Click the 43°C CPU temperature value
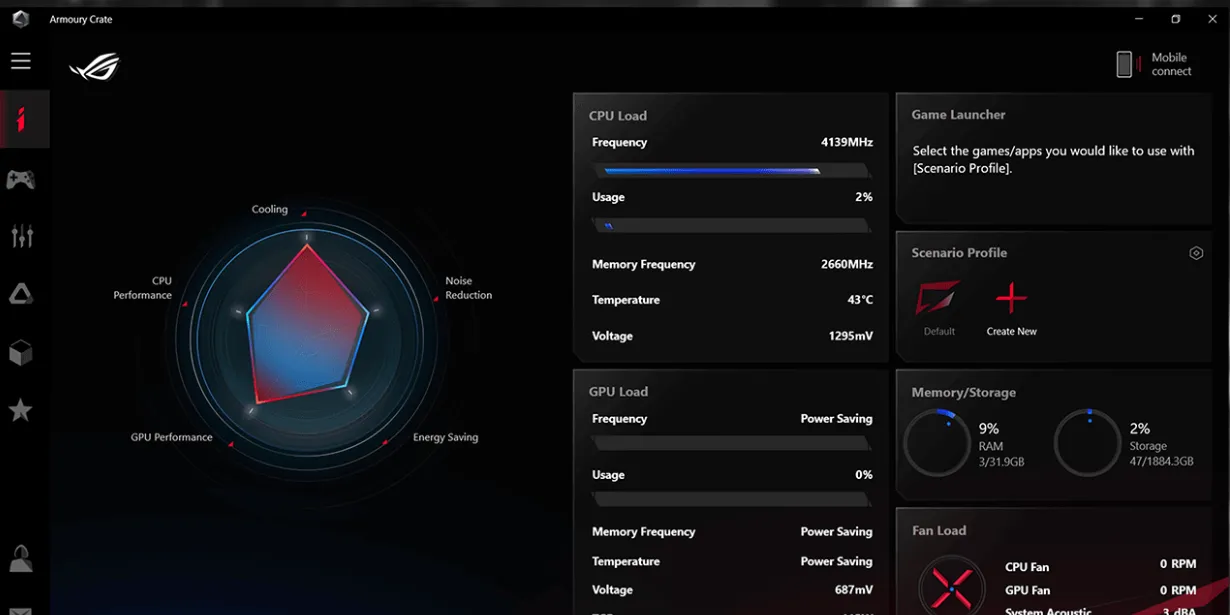Screen dimensions: 1230x615 860,300
